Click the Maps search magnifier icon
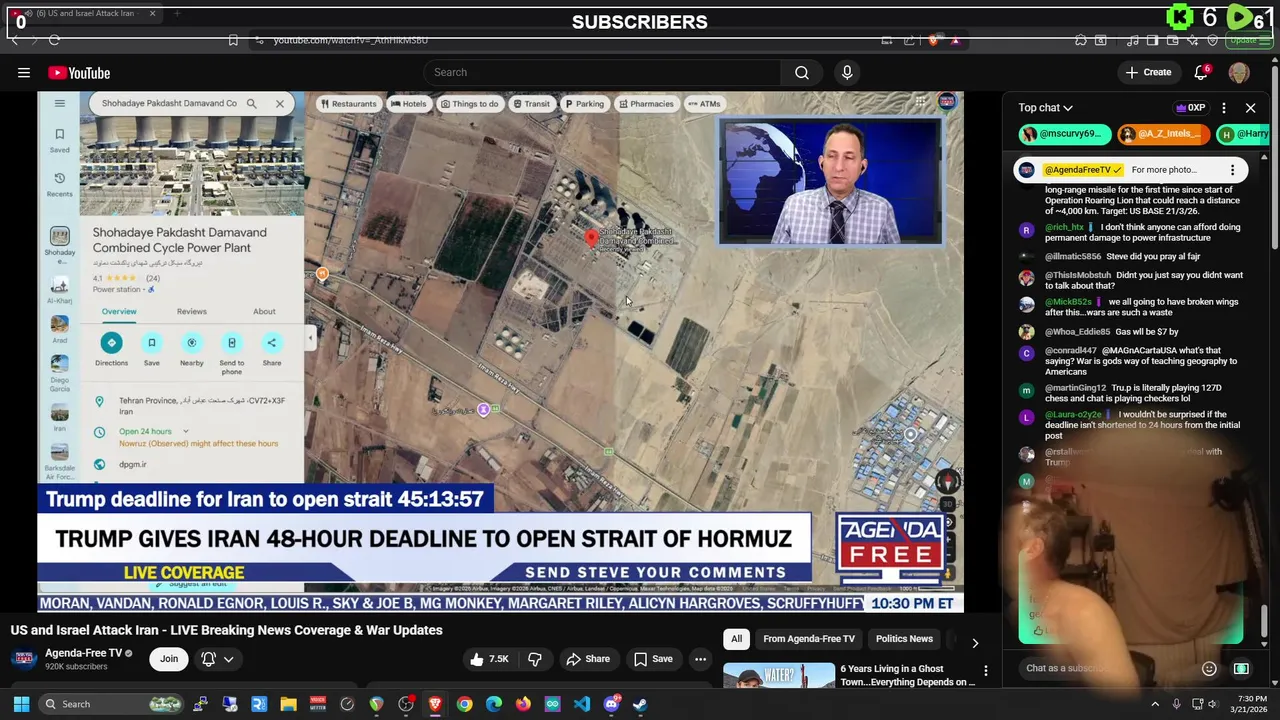The image size is (1280, 720). pyautogui.click(x=252, y=103)
